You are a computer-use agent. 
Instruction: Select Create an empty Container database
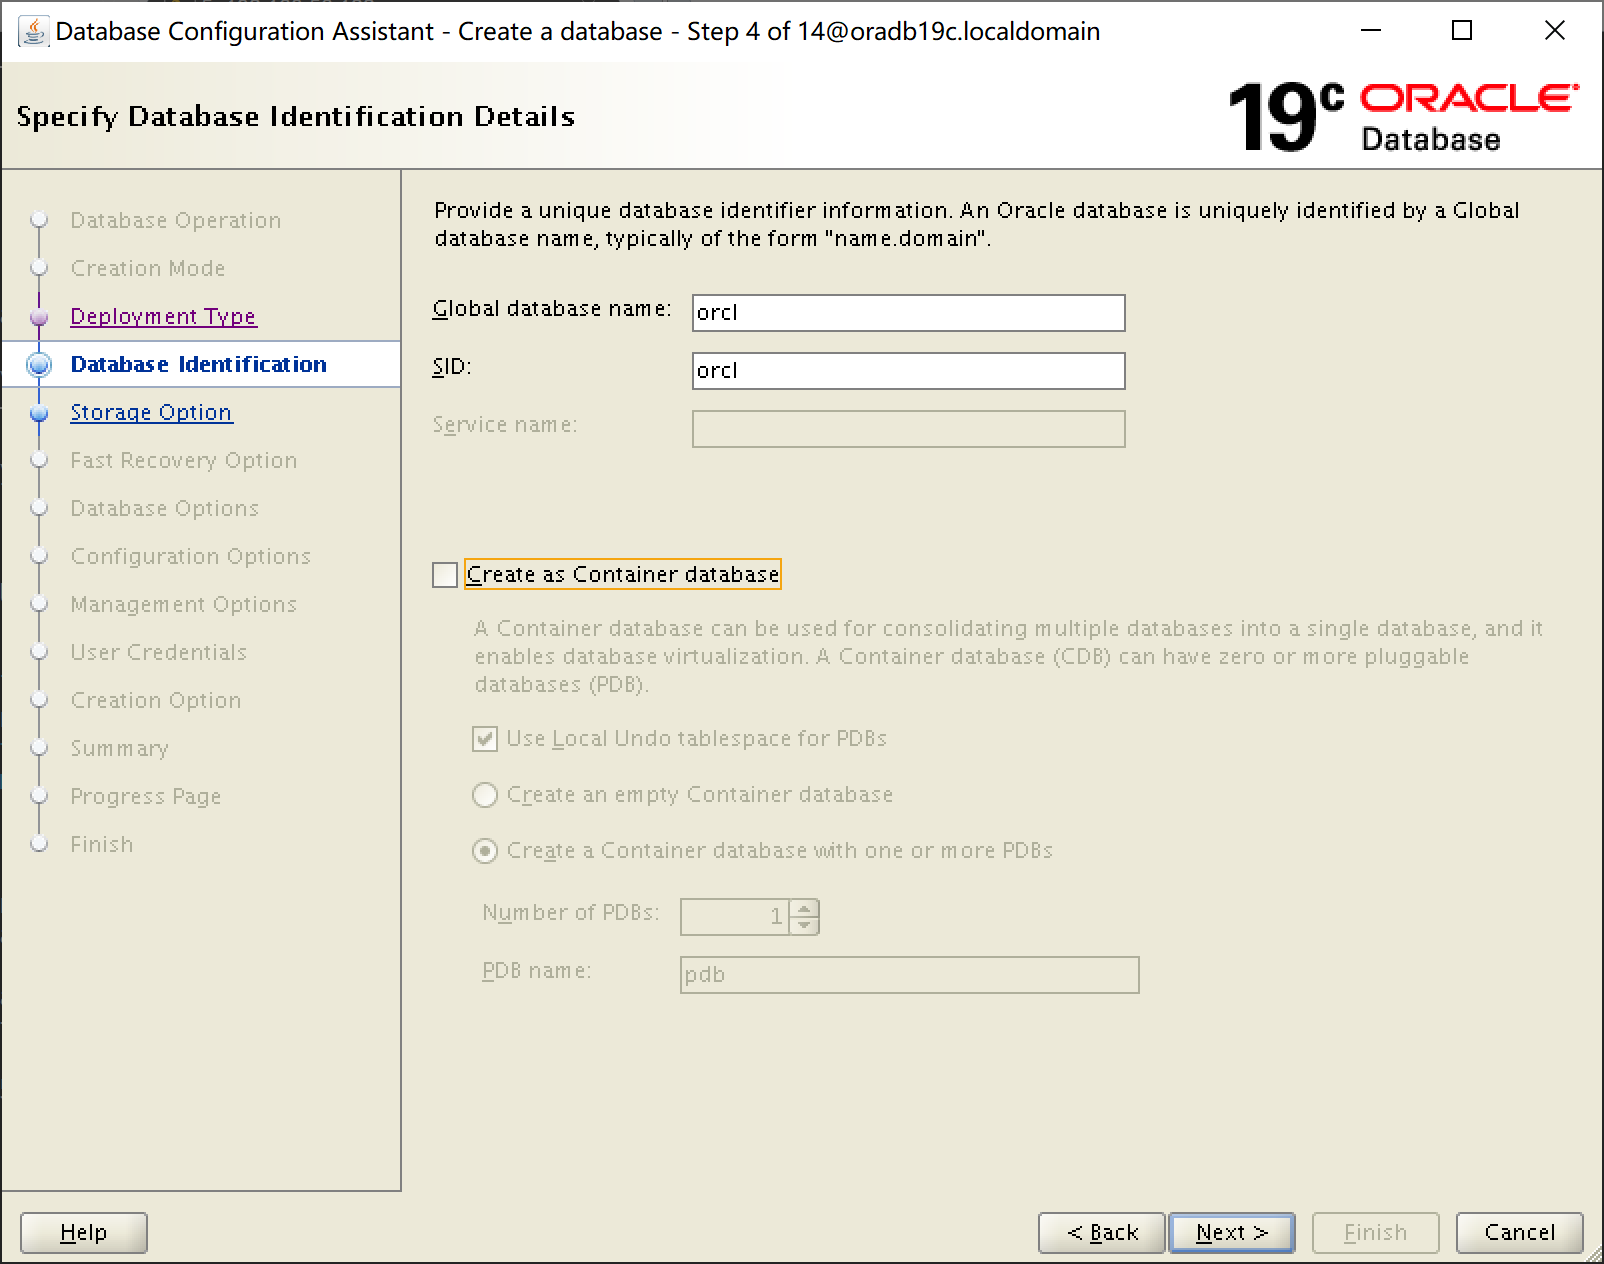coord(485,795)
